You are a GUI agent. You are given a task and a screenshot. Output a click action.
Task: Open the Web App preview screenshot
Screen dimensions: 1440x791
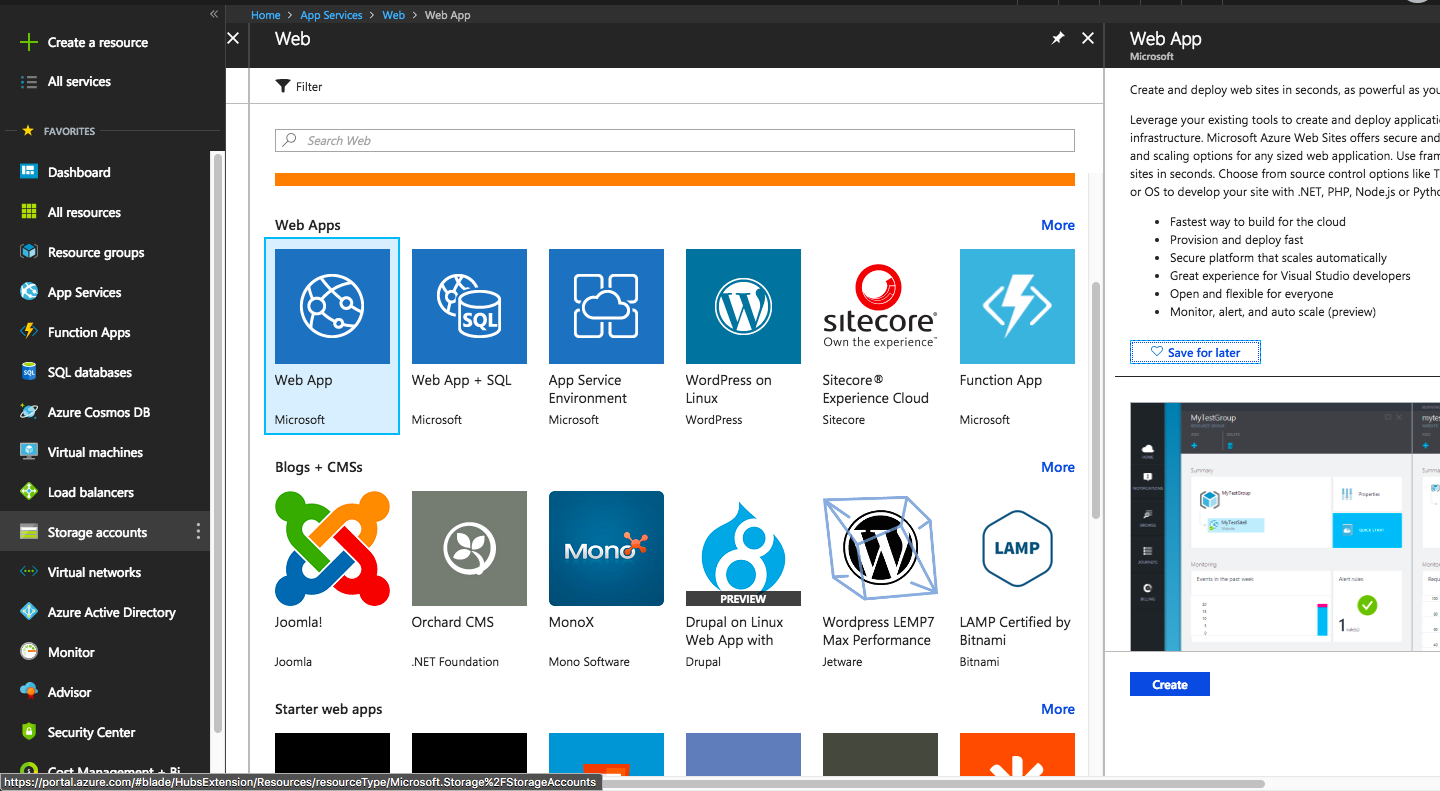(x=1285, y=527)
